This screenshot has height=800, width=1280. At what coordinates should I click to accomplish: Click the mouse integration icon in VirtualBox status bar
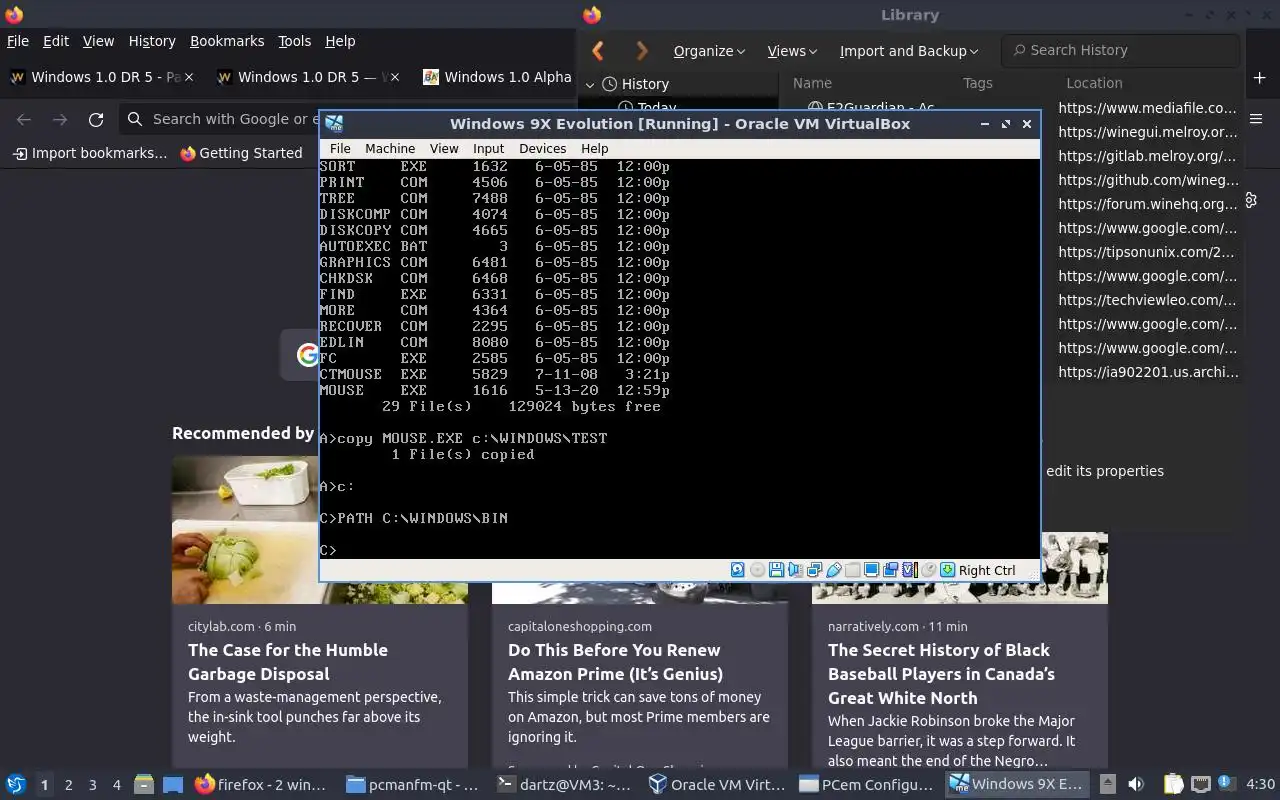pos(928,570)
